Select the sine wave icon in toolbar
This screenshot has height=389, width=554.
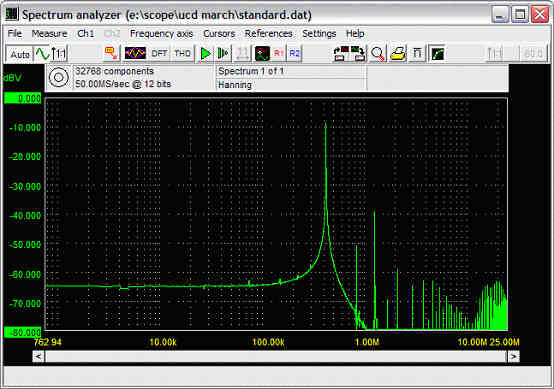(x=42, y=54)
